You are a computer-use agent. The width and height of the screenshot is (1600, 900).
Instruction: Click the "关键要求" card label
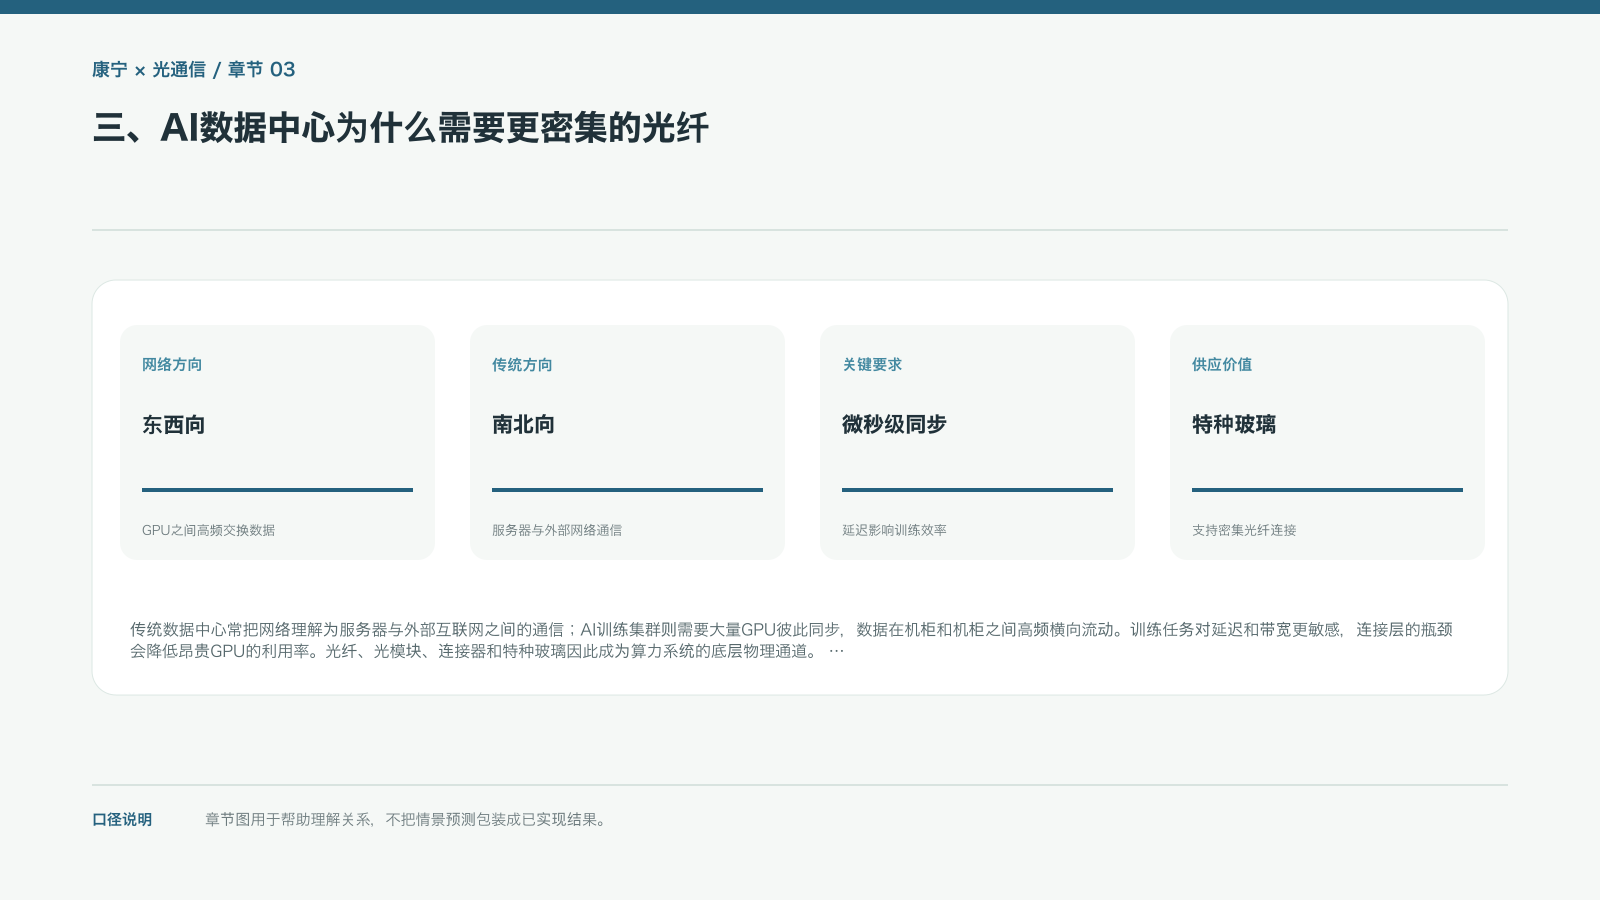(x=872, y=365)
